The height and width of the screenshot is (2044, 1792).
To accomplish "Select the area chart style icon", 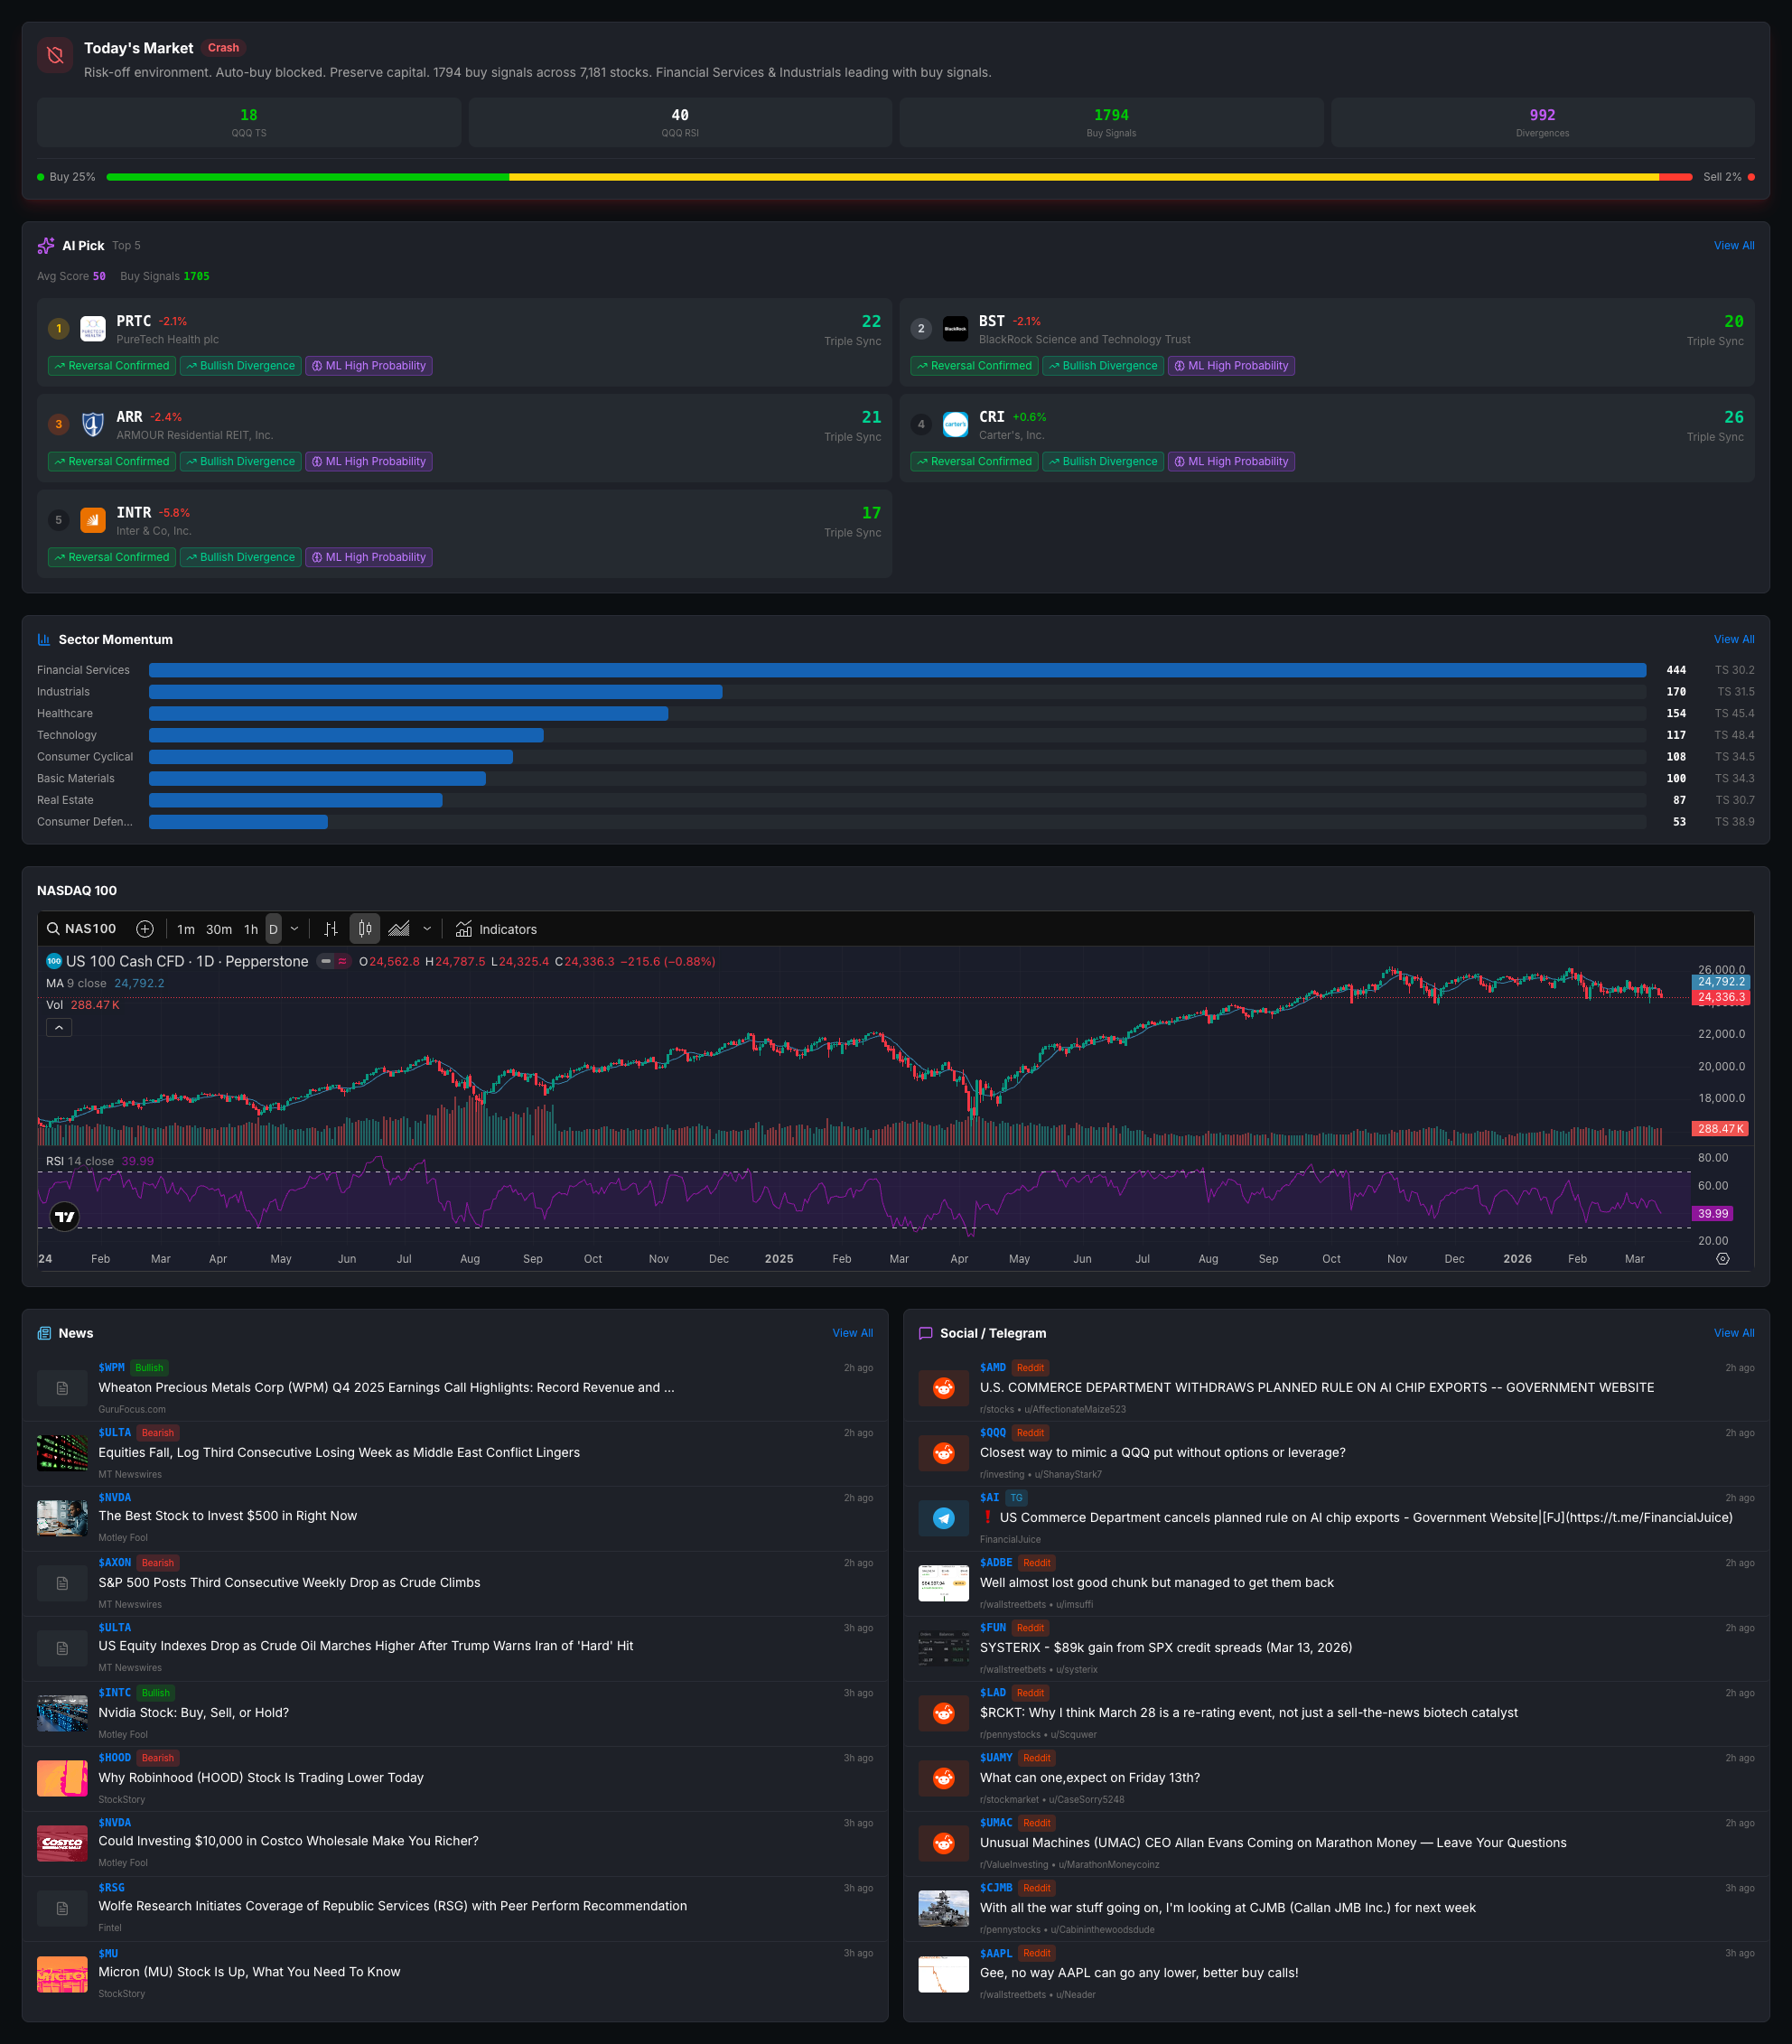I will coord(398,928).
